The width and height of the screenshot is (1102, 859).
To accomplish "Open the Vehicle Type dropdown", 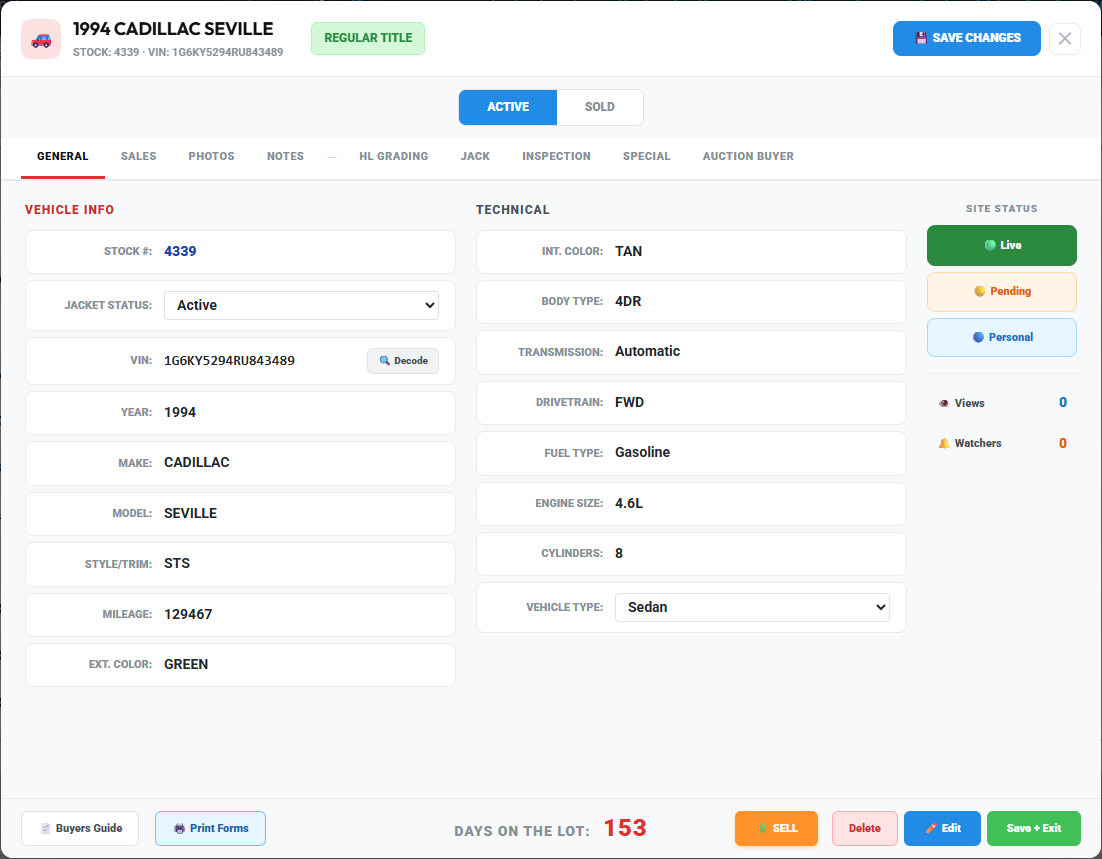I will point(752,607).
